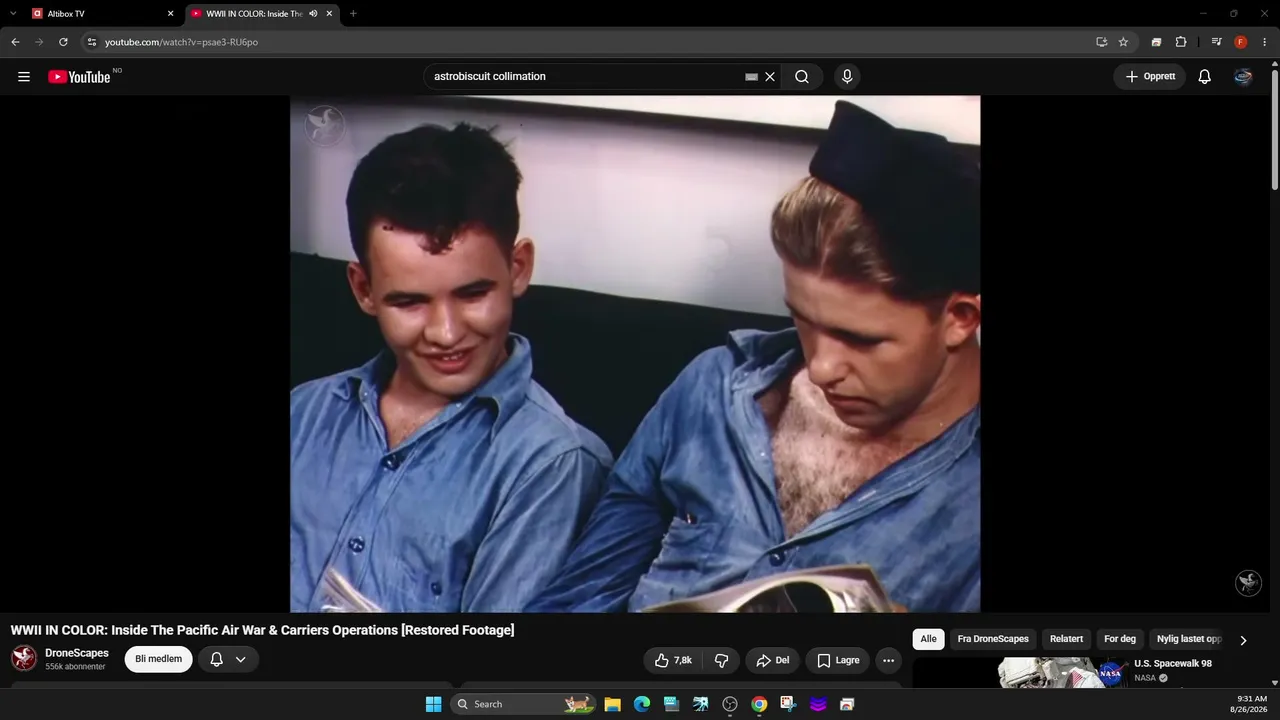The width and height of the screenshot is (1280, 720).
Task: Select the WWII IN COLOR tab
Action: 262,14
